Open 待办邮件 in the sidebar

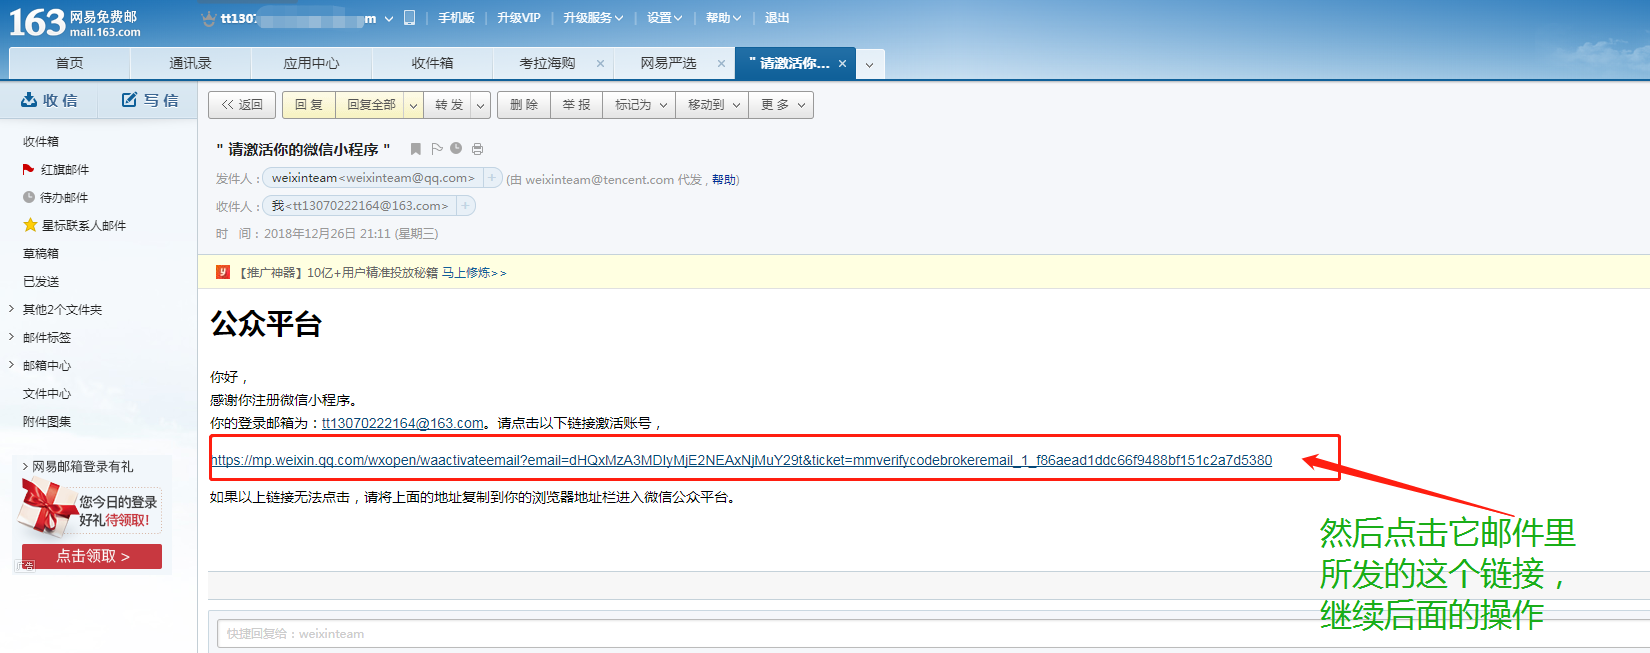coord(64,197)
